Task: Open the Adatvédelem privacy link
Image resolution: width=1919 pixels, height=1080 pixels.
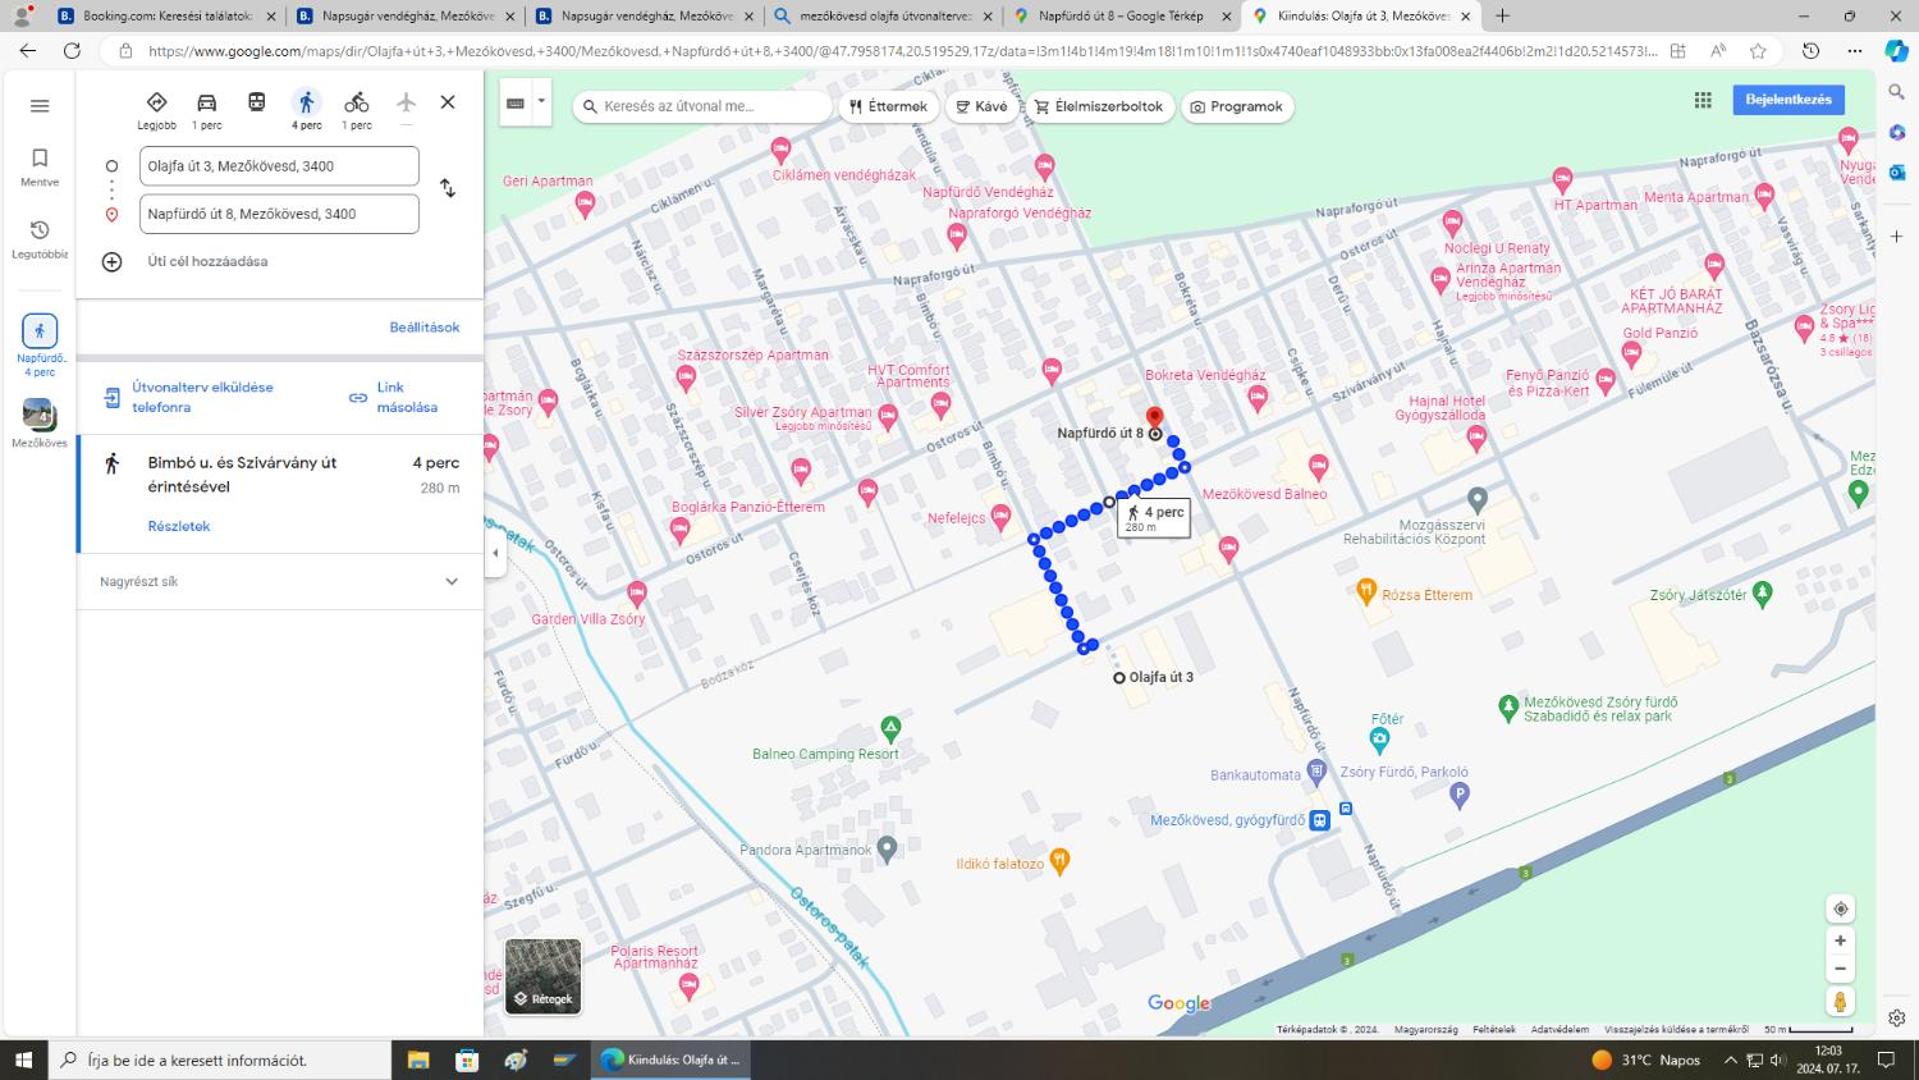Action: click(1559, 1029)
